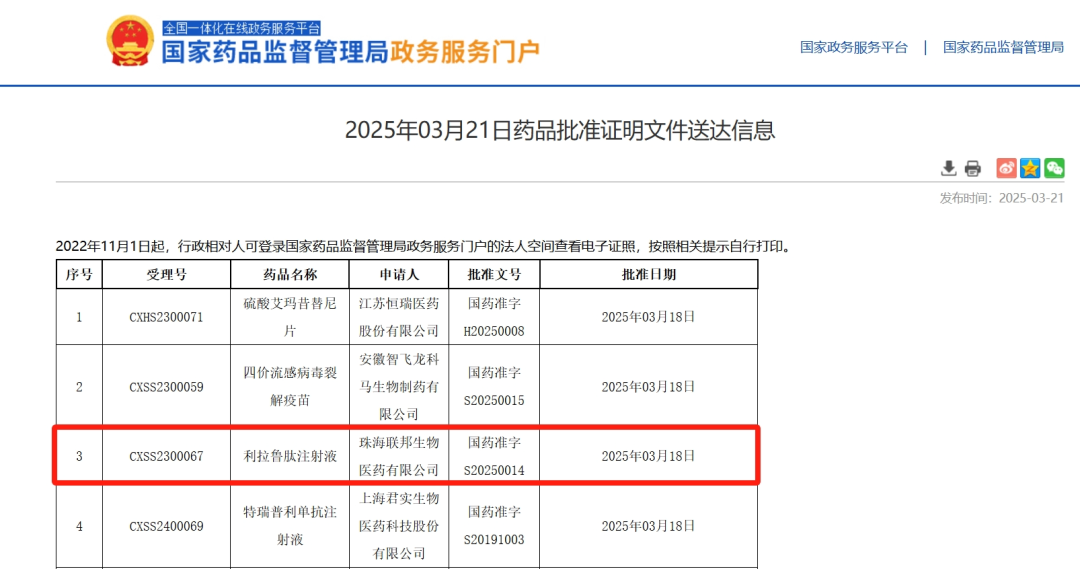
Task: Click drug name 四价流感病毒裂解疫苗
Action: (290, 387)
